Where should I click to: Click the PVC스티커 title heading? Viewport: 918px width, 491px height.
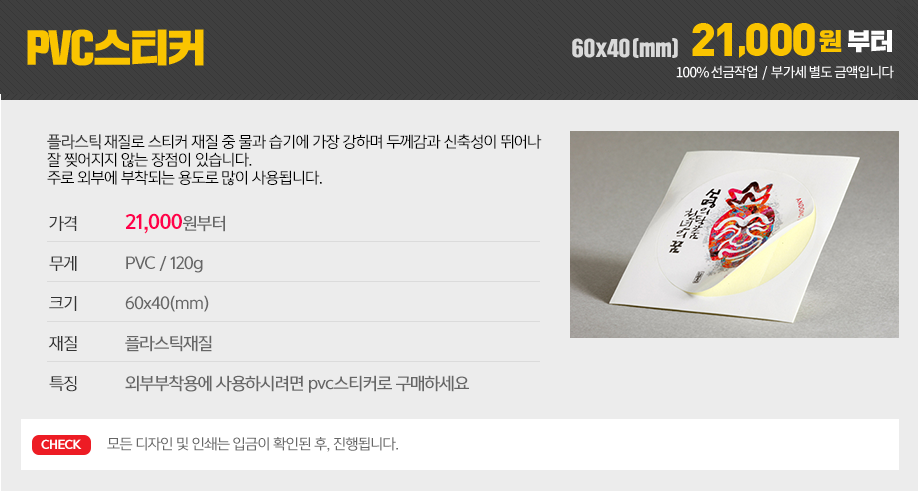tap(115, 47)
